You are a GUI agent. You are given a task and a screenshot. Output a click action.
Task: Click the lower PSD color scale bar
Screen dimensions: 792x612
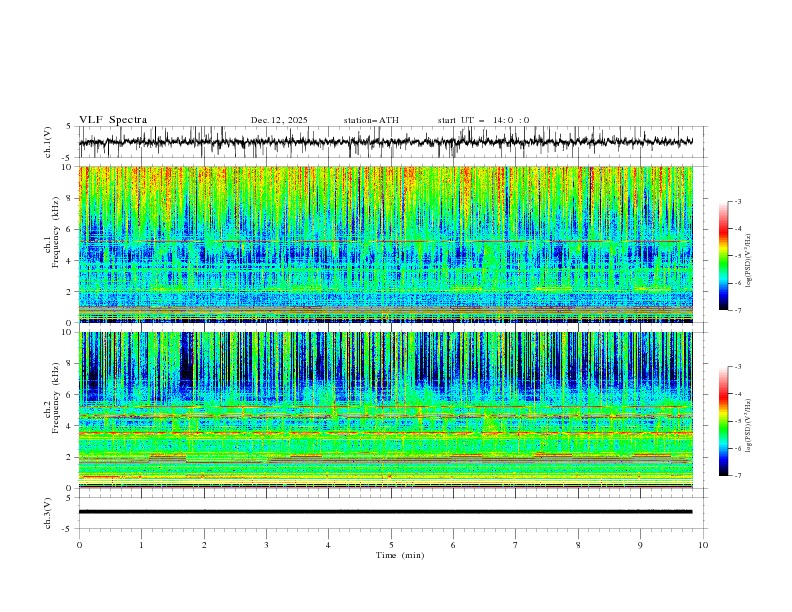[x=723, y=421]
